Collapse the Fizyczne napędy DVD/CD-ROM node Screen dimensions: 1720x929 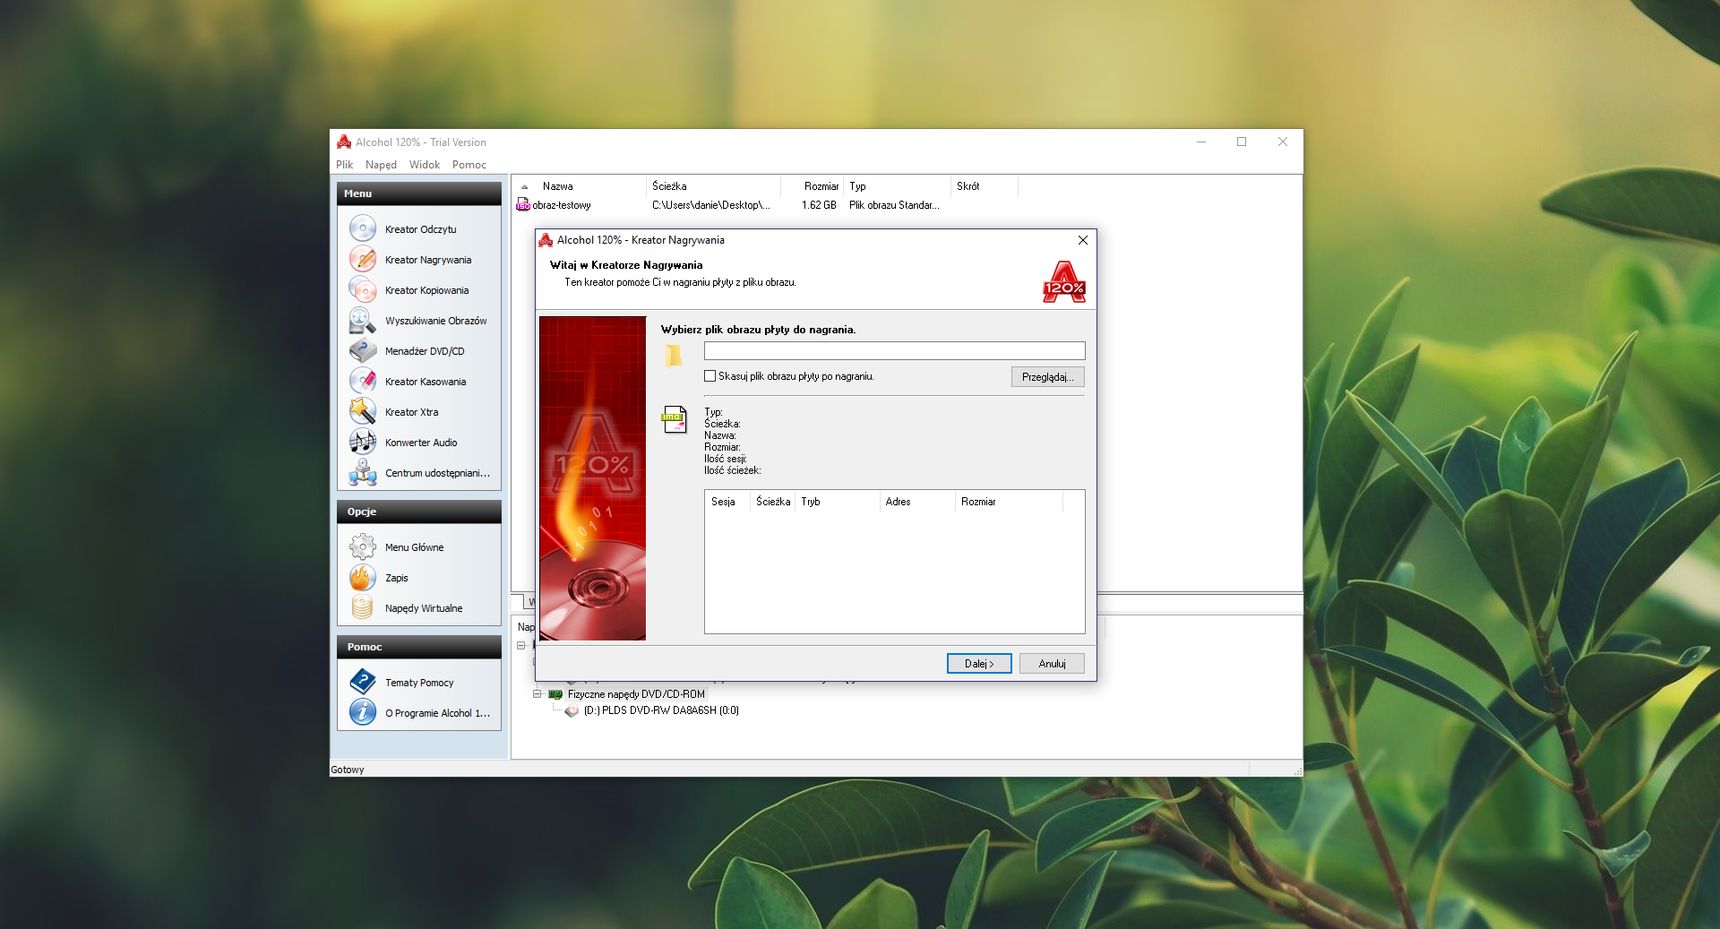pyautogui.click(x=537, y=694)
